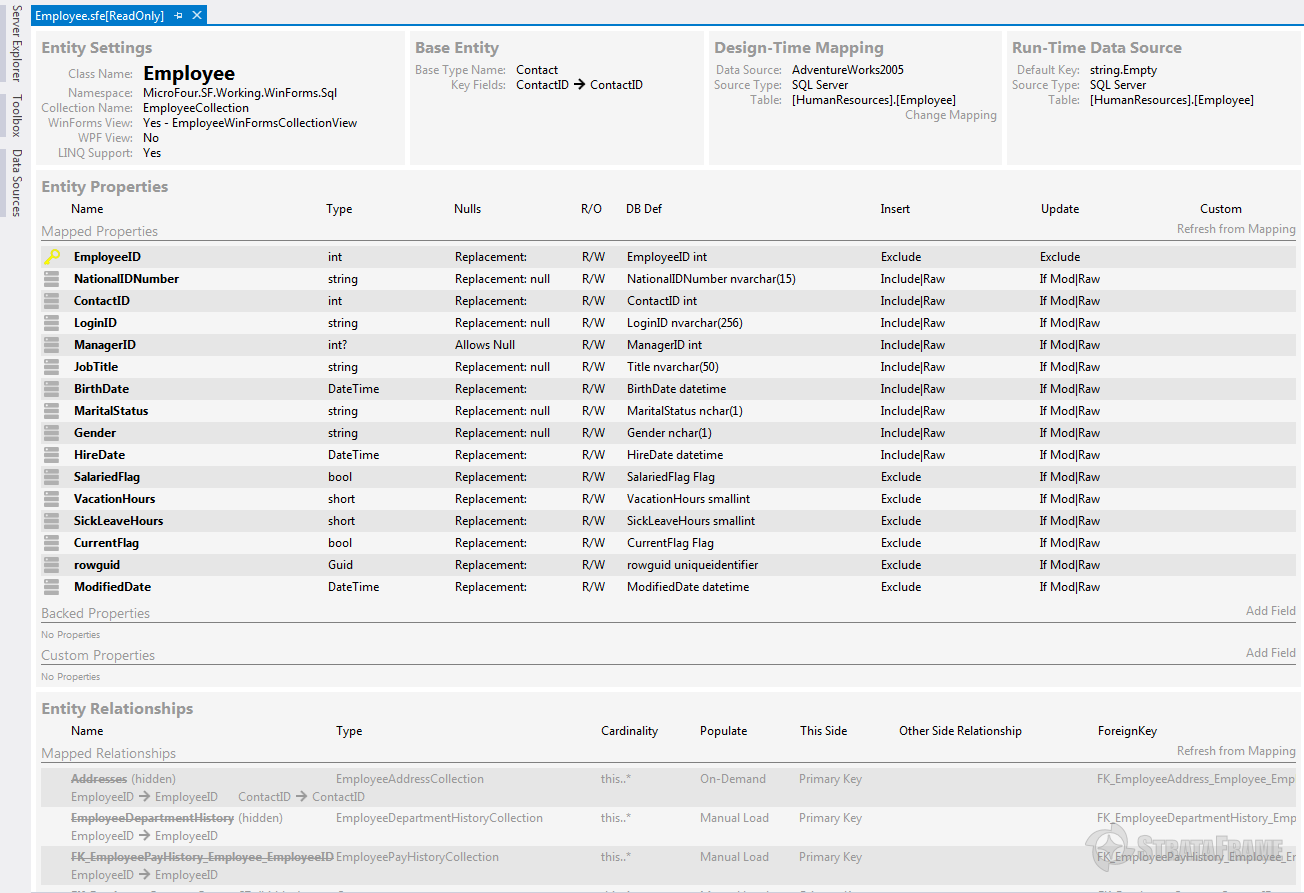Click the field icon next to BirthDate

point(52,389)
